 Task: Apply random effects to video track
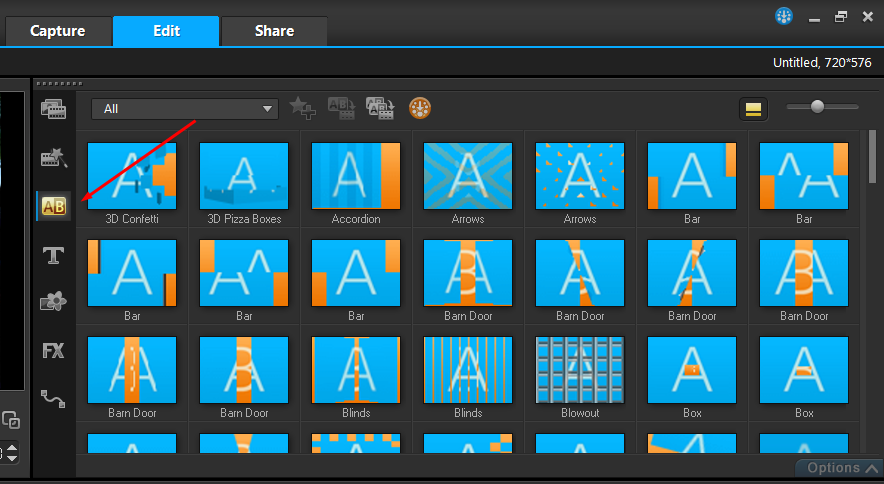380,108
